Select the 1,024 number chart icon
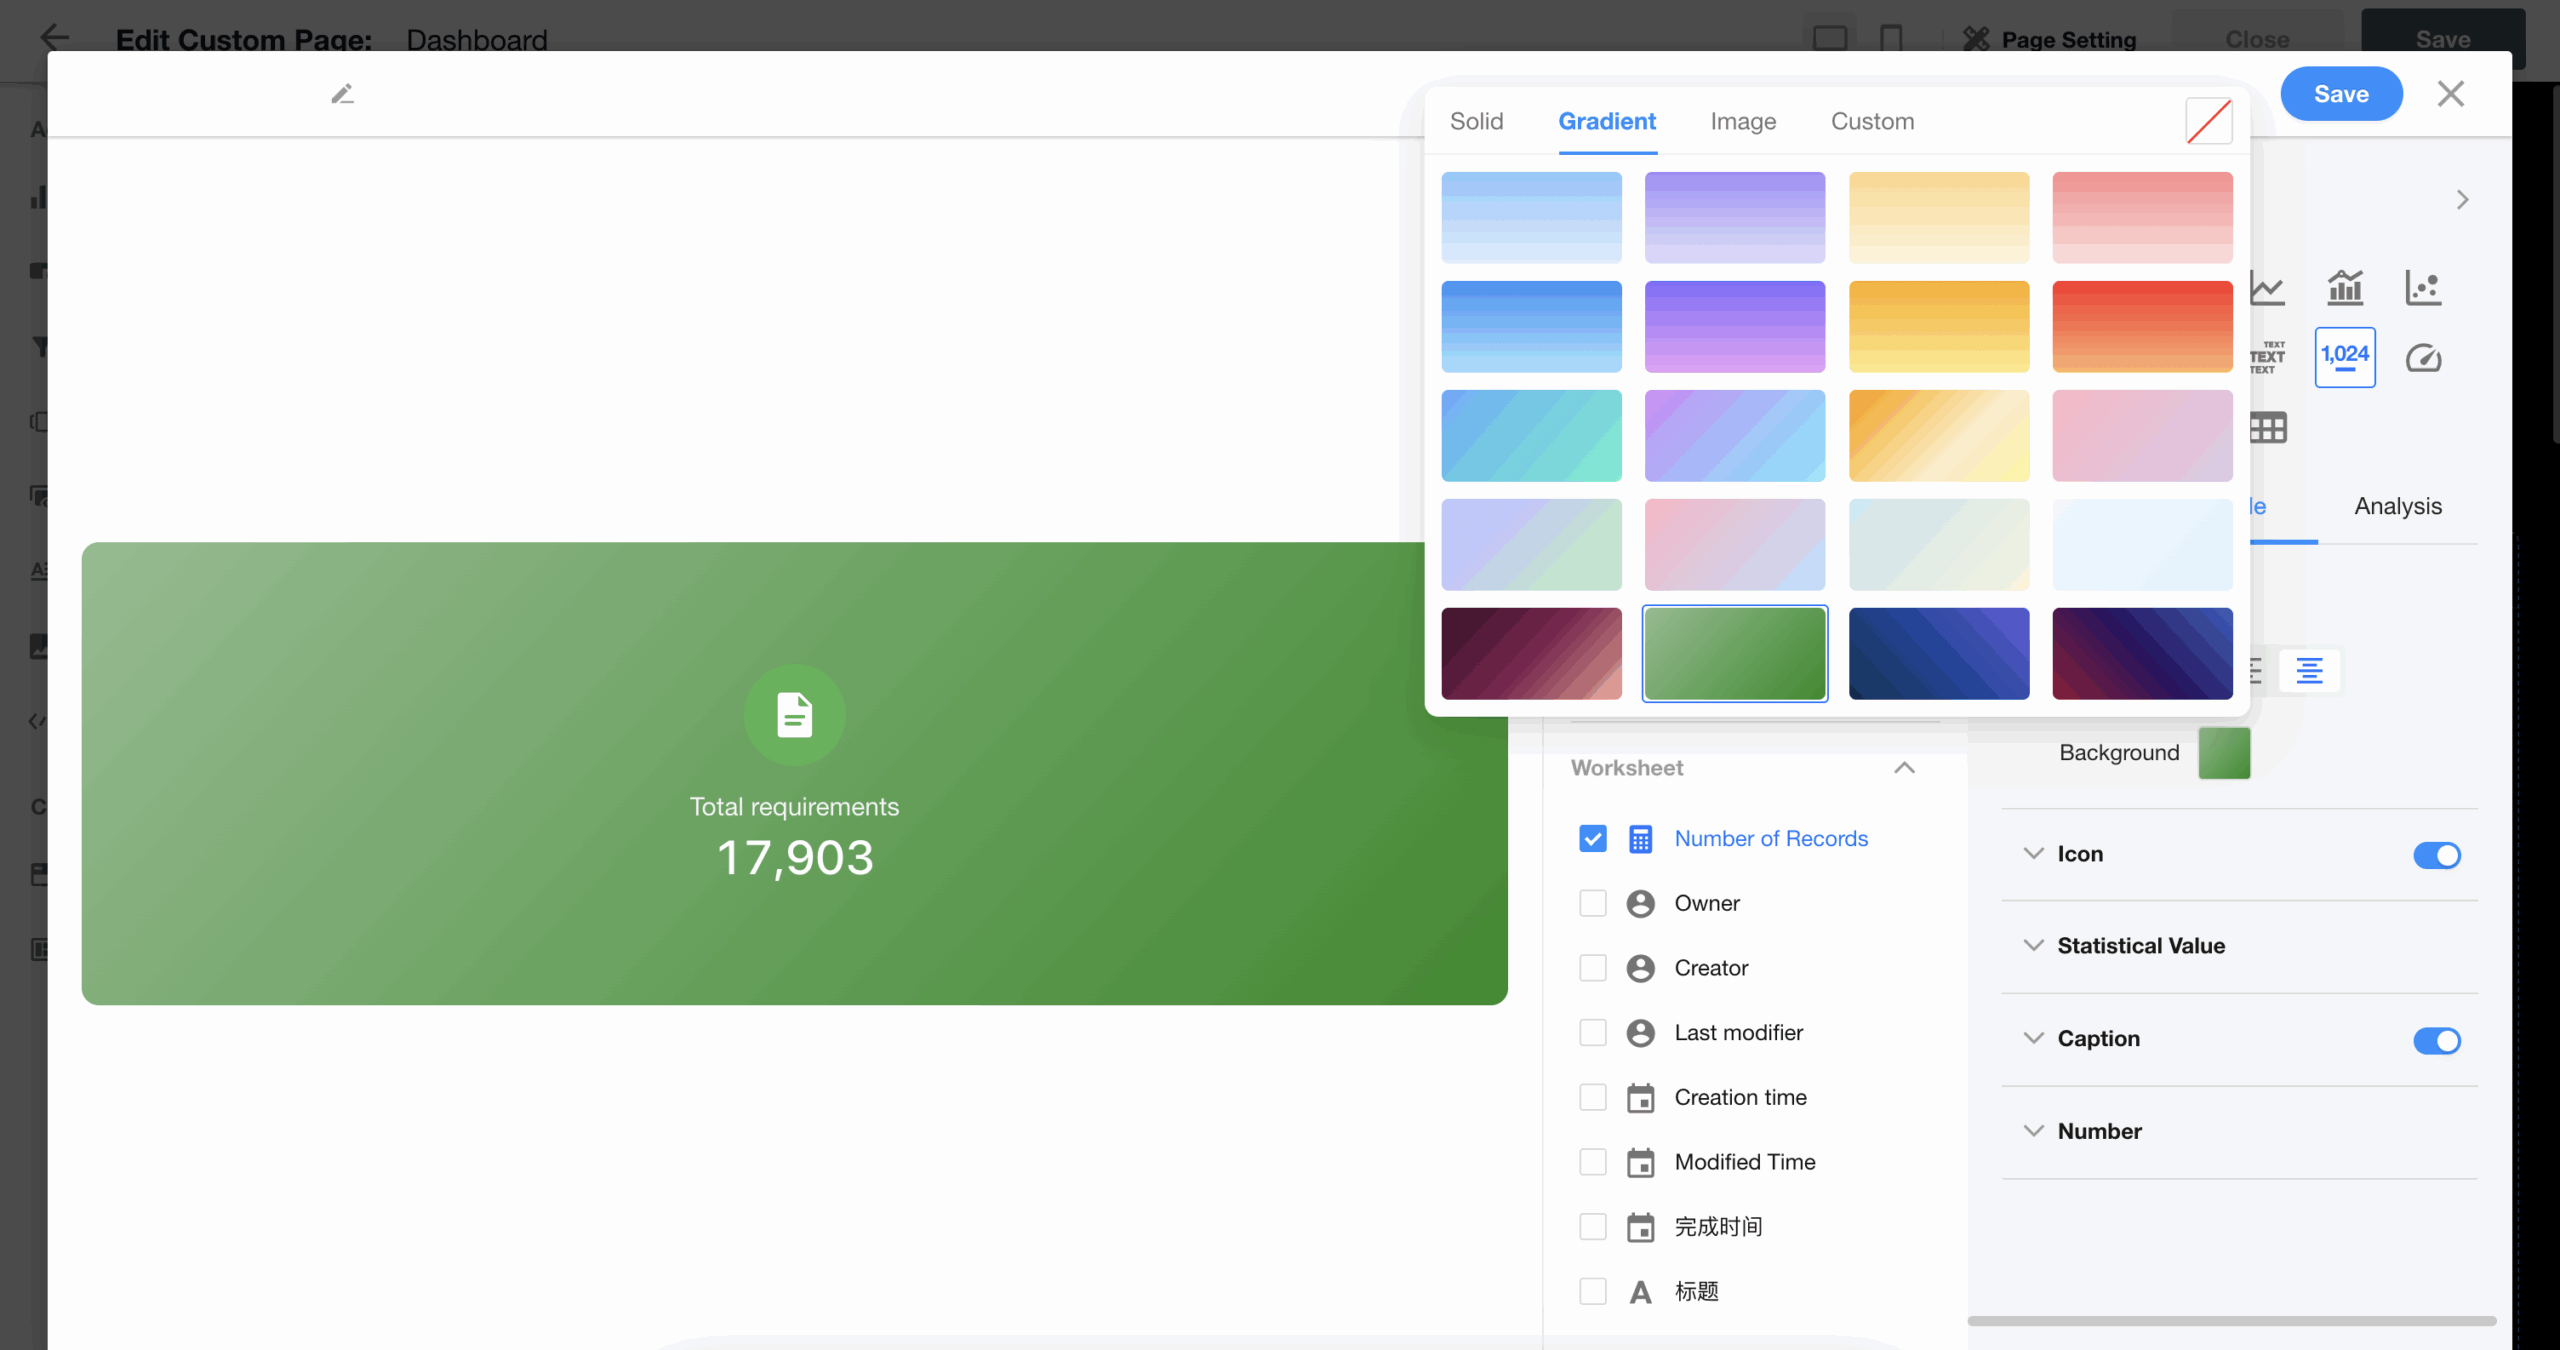Image resolution: width=2560 pixels, height=1350 pixels. click(2345, 357)
